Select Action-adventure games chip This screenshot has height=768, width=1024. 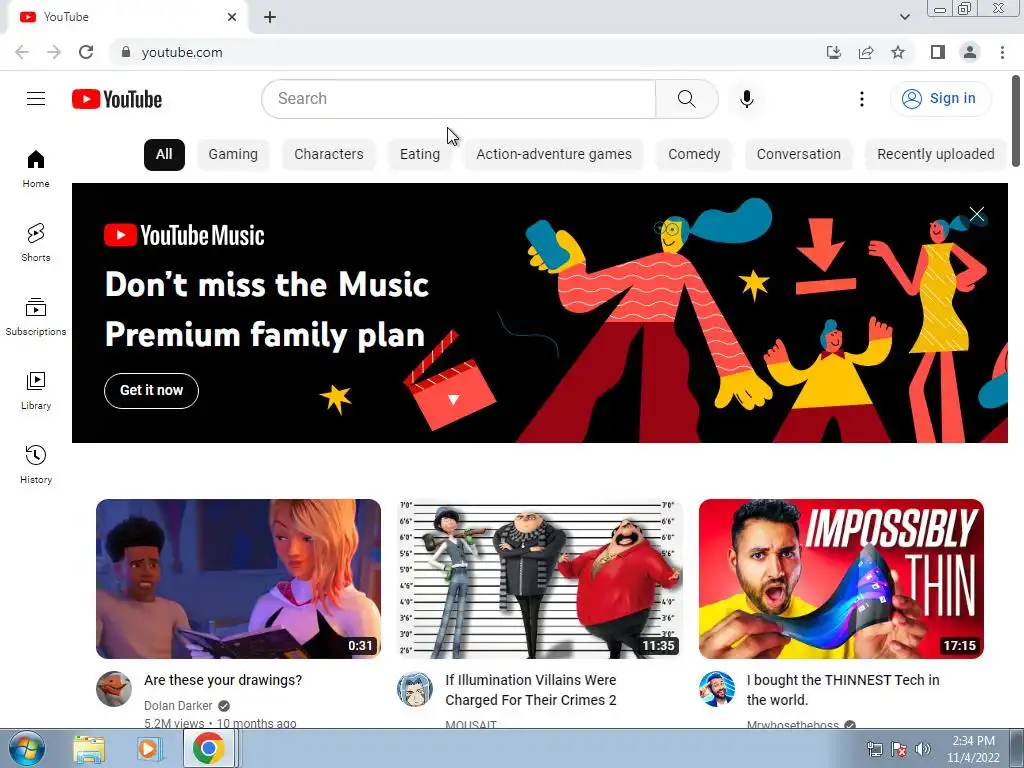coord(554,155)
